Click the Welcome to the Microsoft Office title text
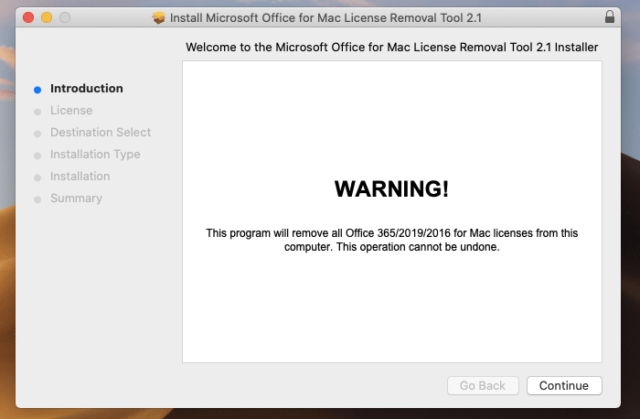 [392, 47]
